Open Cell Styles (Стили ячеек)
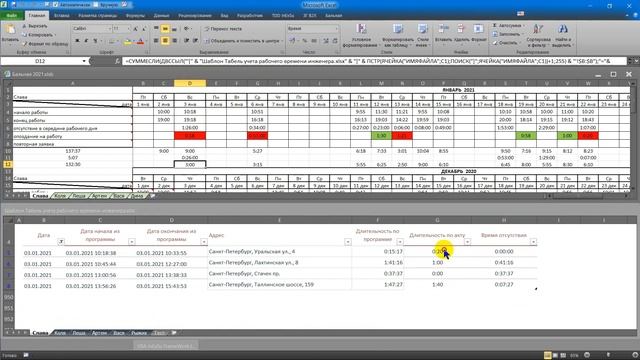The height and width of the screenshot is (360, 640). [x=423, y=36]
